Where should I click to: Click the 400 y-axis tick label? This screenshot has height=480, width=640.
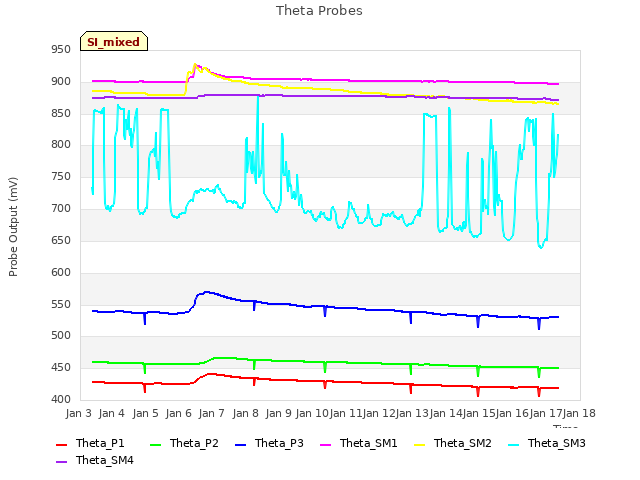pos(61,399)
